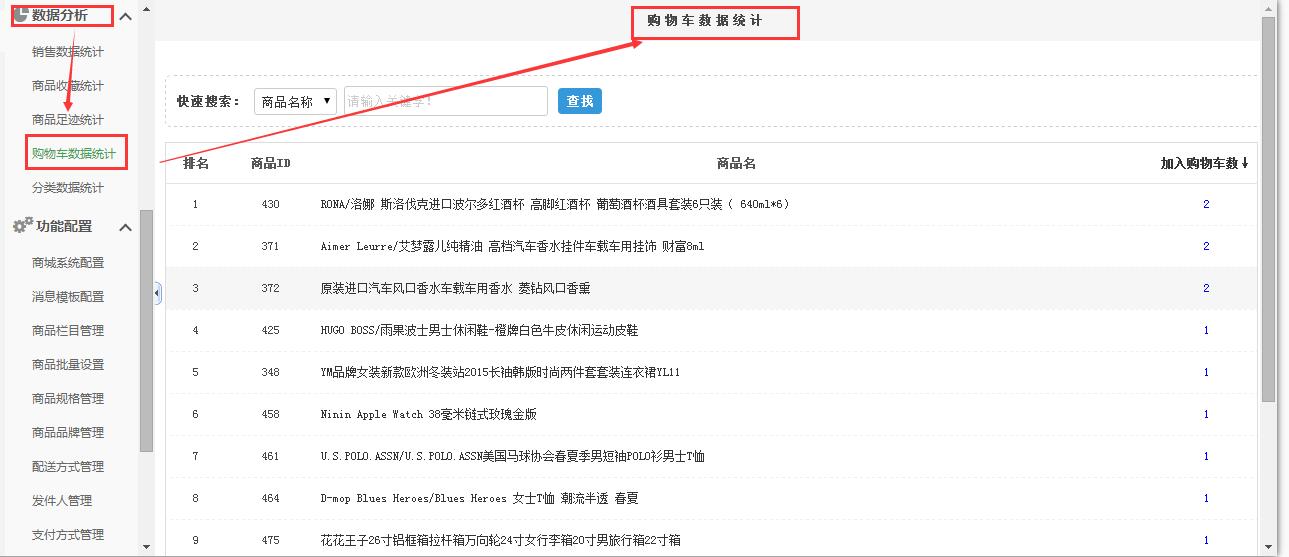This screenshot has width=1289, height=557.
Task: Go to 商品足迹统计 page
Action: (67, 120)
